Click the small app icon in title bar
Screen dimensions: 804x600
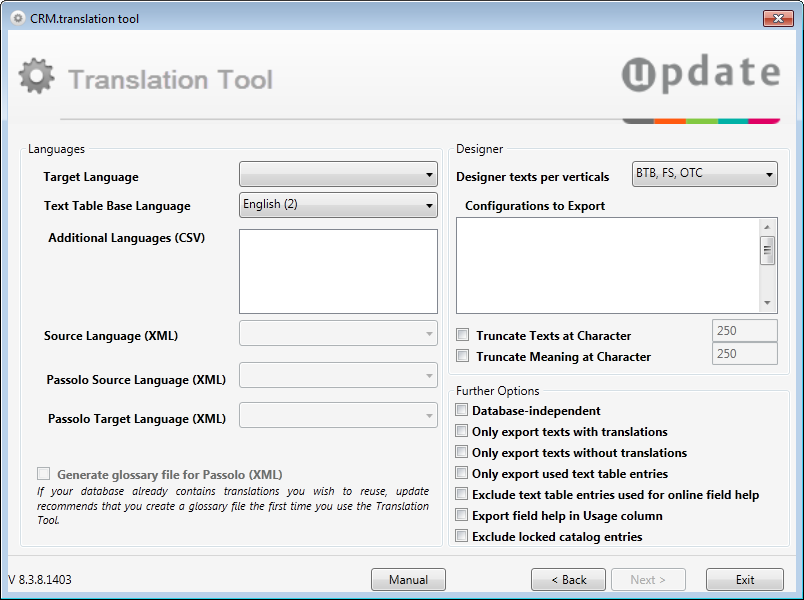18,18
